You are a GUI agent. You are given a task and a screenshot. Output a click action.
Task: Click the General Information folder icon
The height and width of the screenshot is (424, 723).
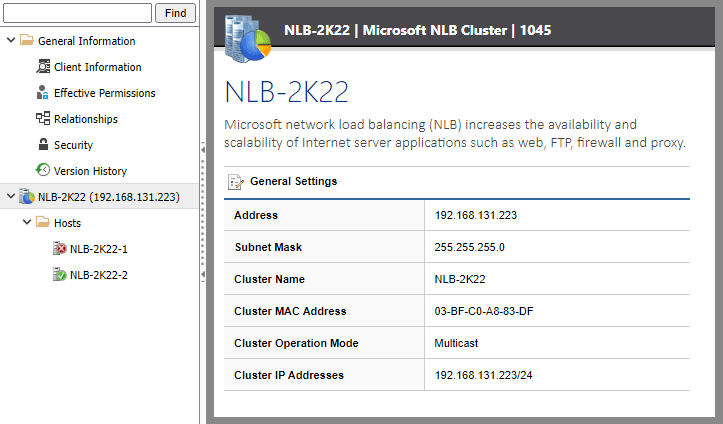click(x=27, y=40)
